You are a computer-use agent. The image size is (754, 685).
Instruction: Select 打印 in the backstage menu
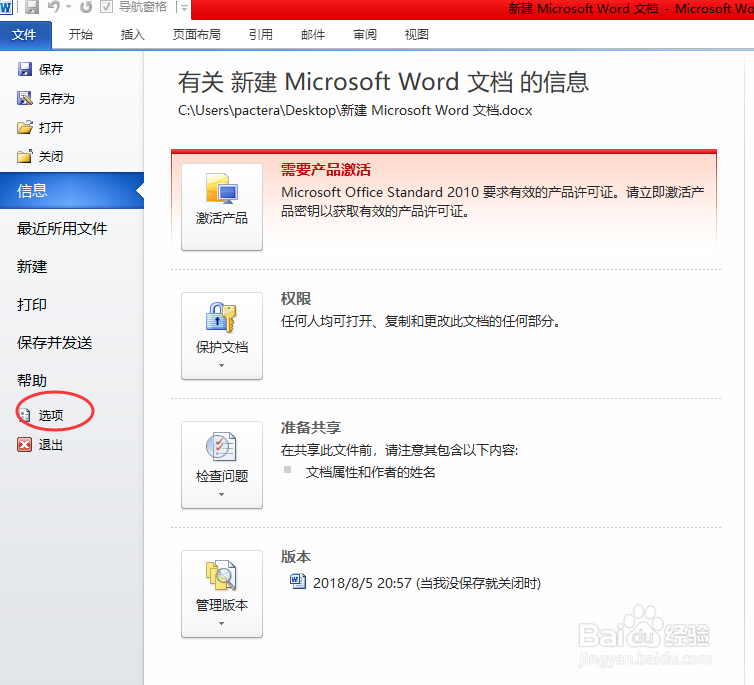(32, 304)
